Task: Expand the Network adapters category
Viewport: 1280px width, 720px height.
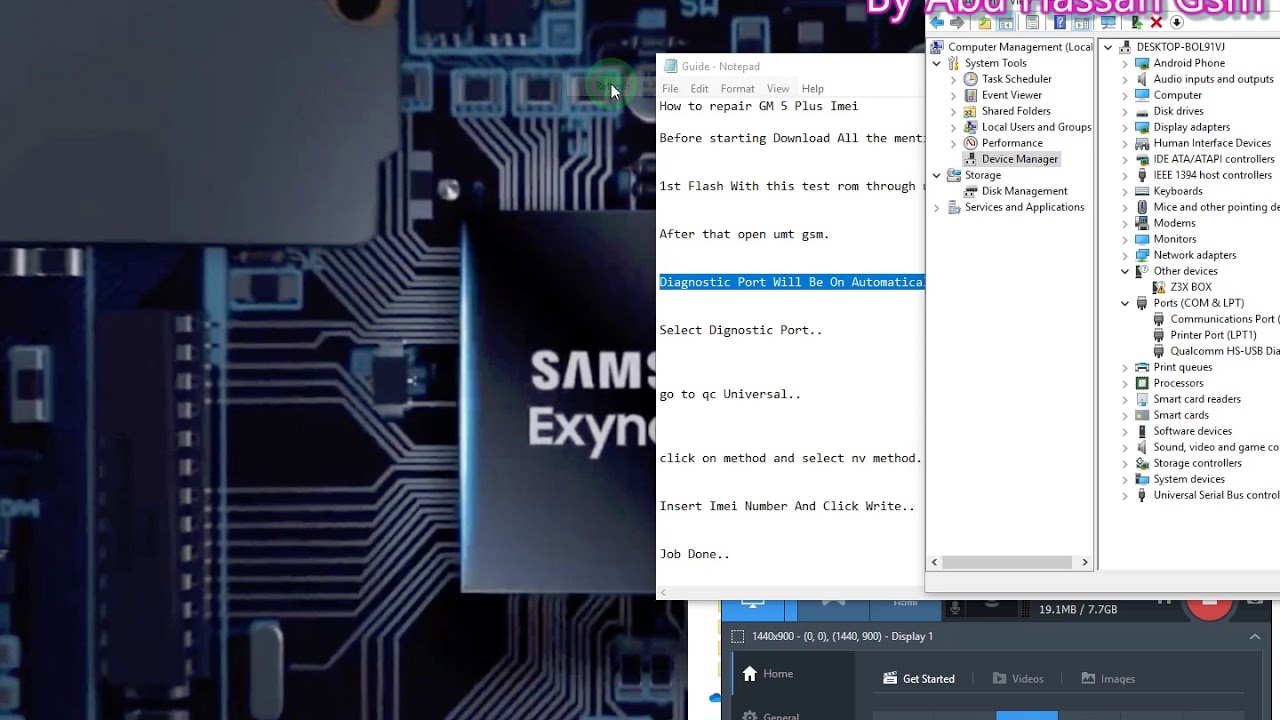Action: coord(1125,255)
